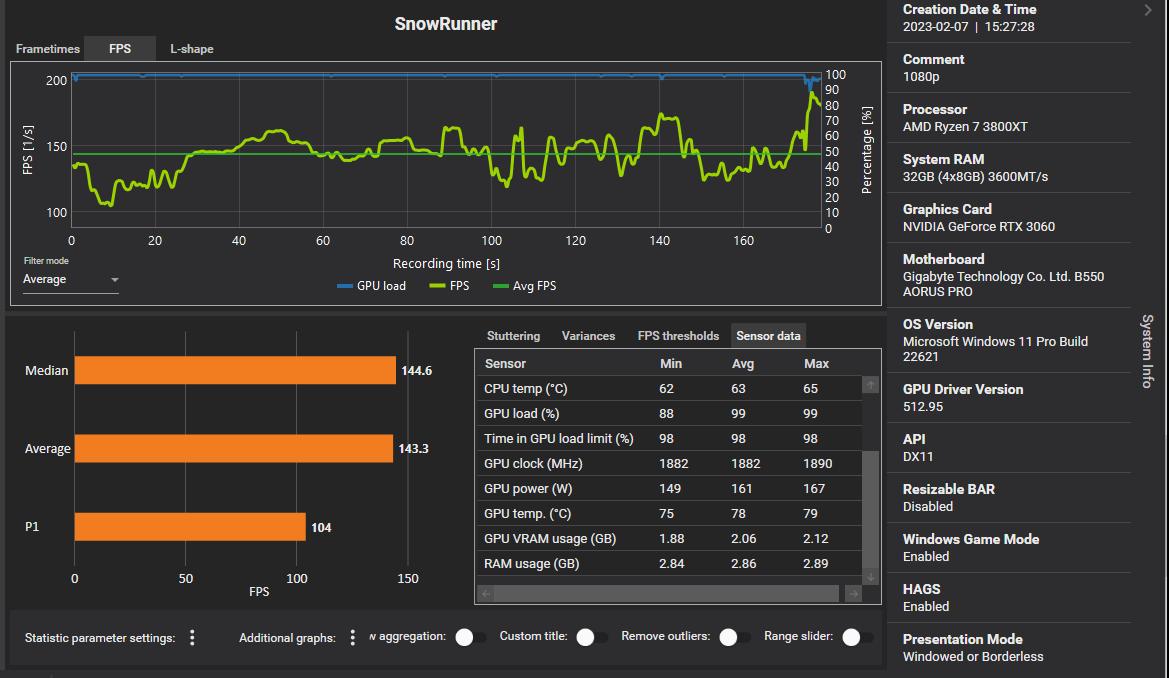Viewport: 1169px width, 678px height.
Task: Toggle GPU load series in chart legend
Action: 371,286
